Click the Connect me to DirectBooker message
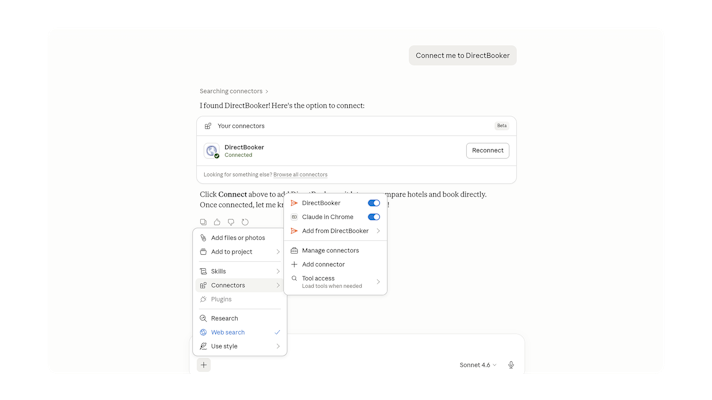Image resolution: width=712 pixels, height=400 pixels. point(462,55)
